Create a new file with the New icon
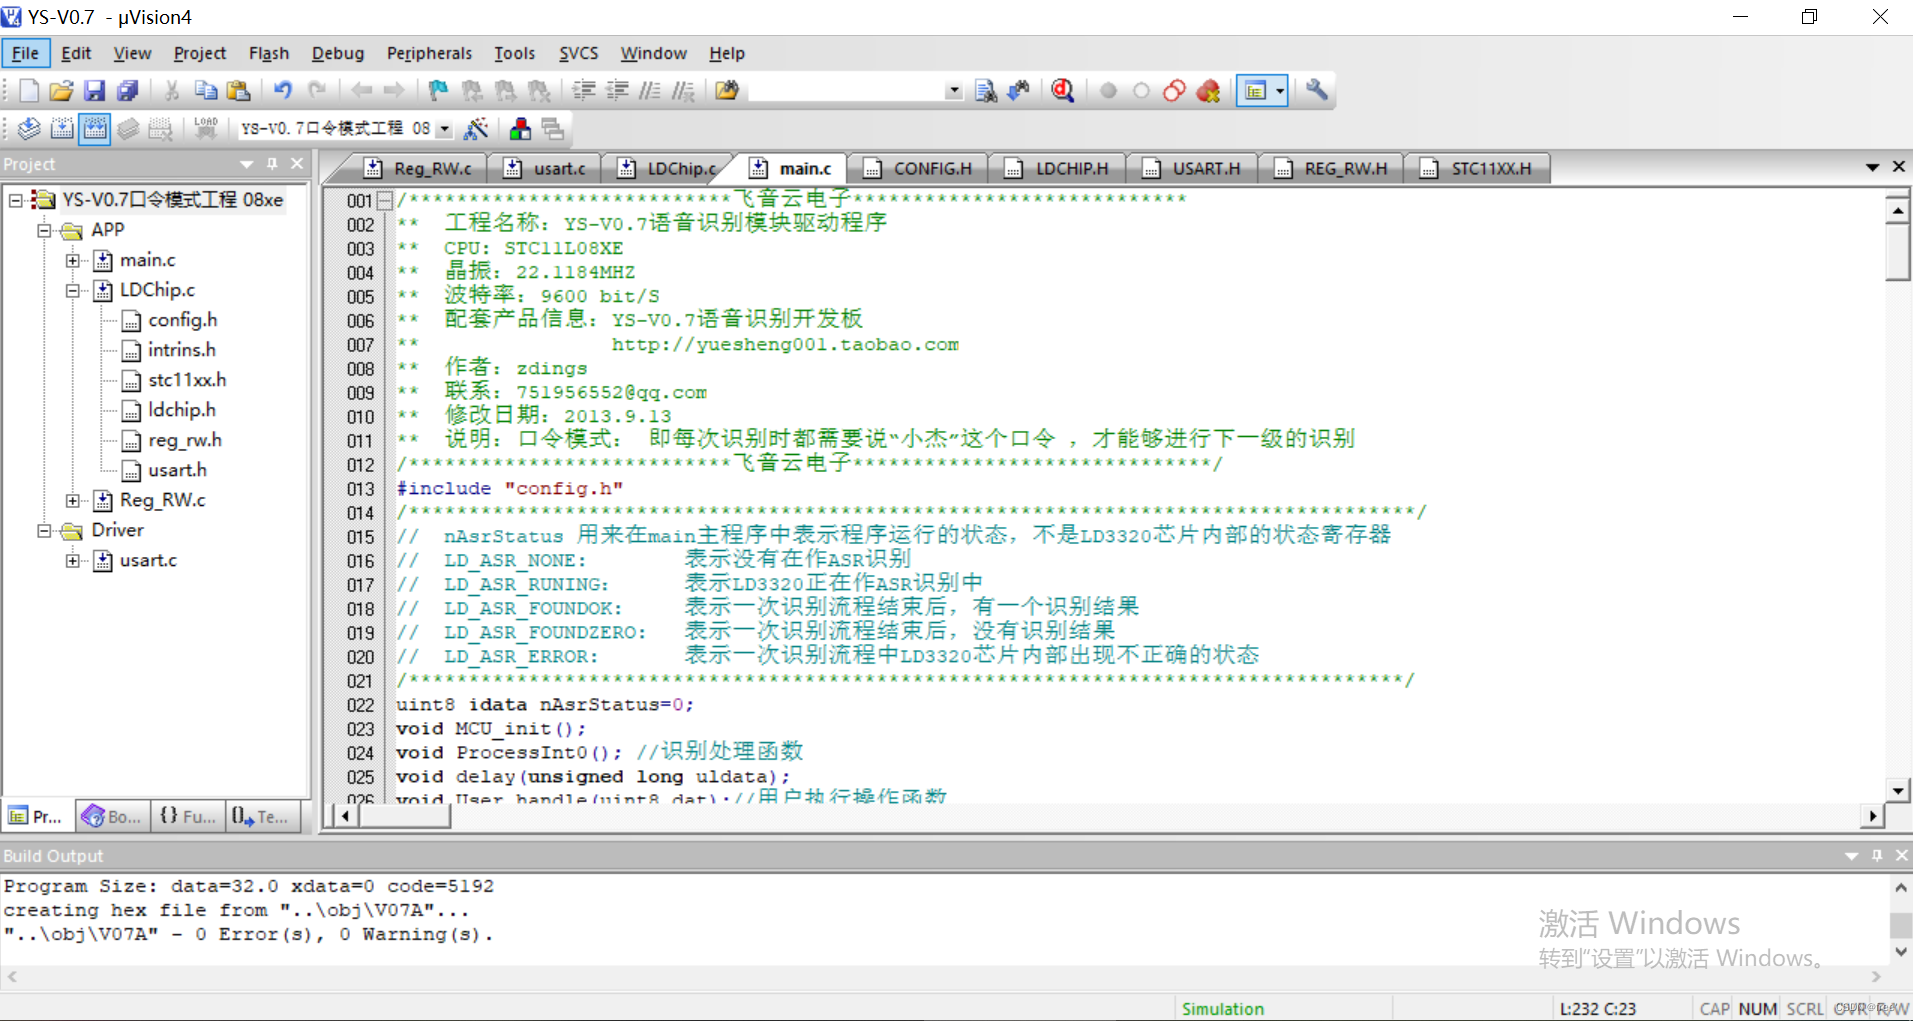Screen dimensions: 1913x1021 tap(29, 91)
